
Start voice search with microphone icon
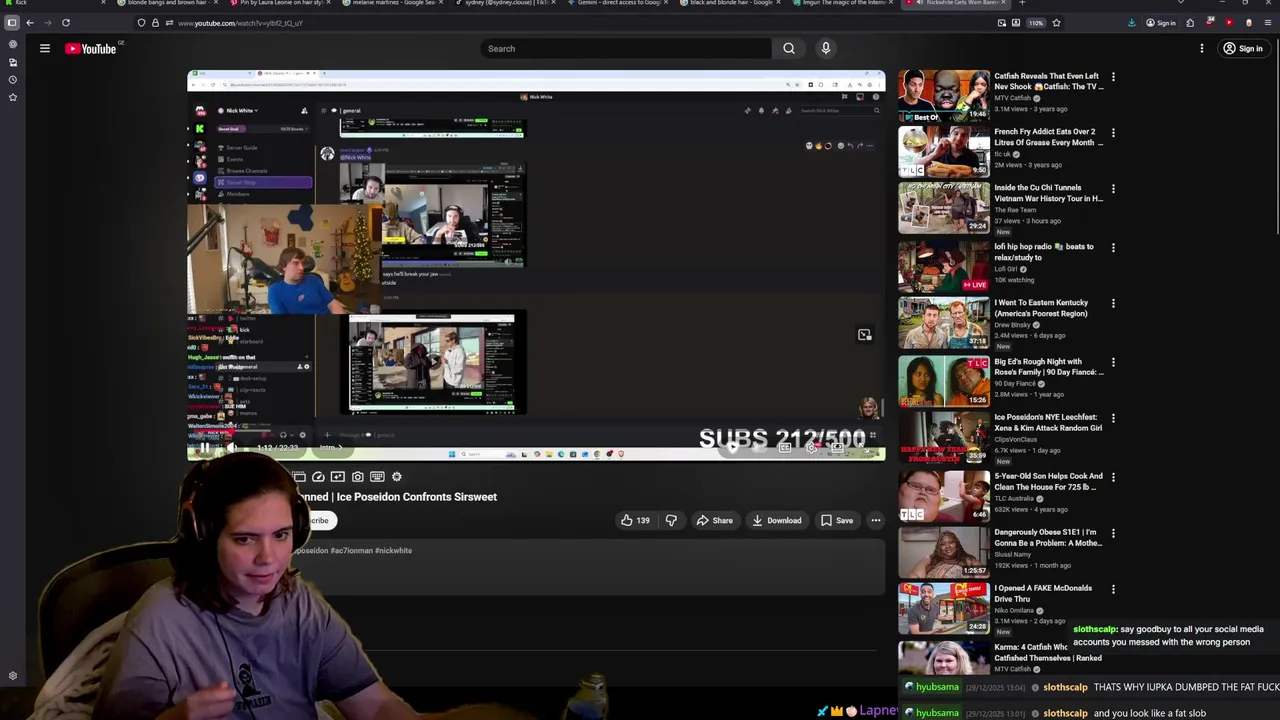(825, 48)
